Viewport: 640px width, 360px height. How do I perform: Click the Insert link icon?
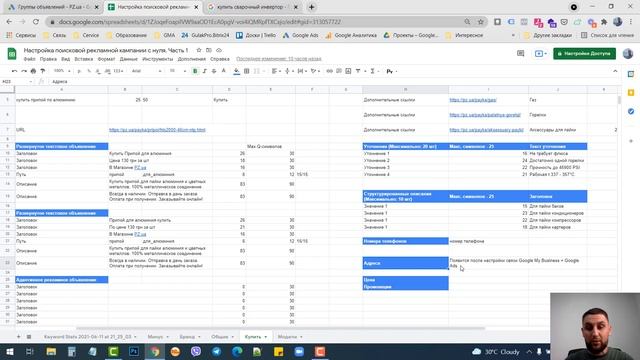click(x=329, y=71)
